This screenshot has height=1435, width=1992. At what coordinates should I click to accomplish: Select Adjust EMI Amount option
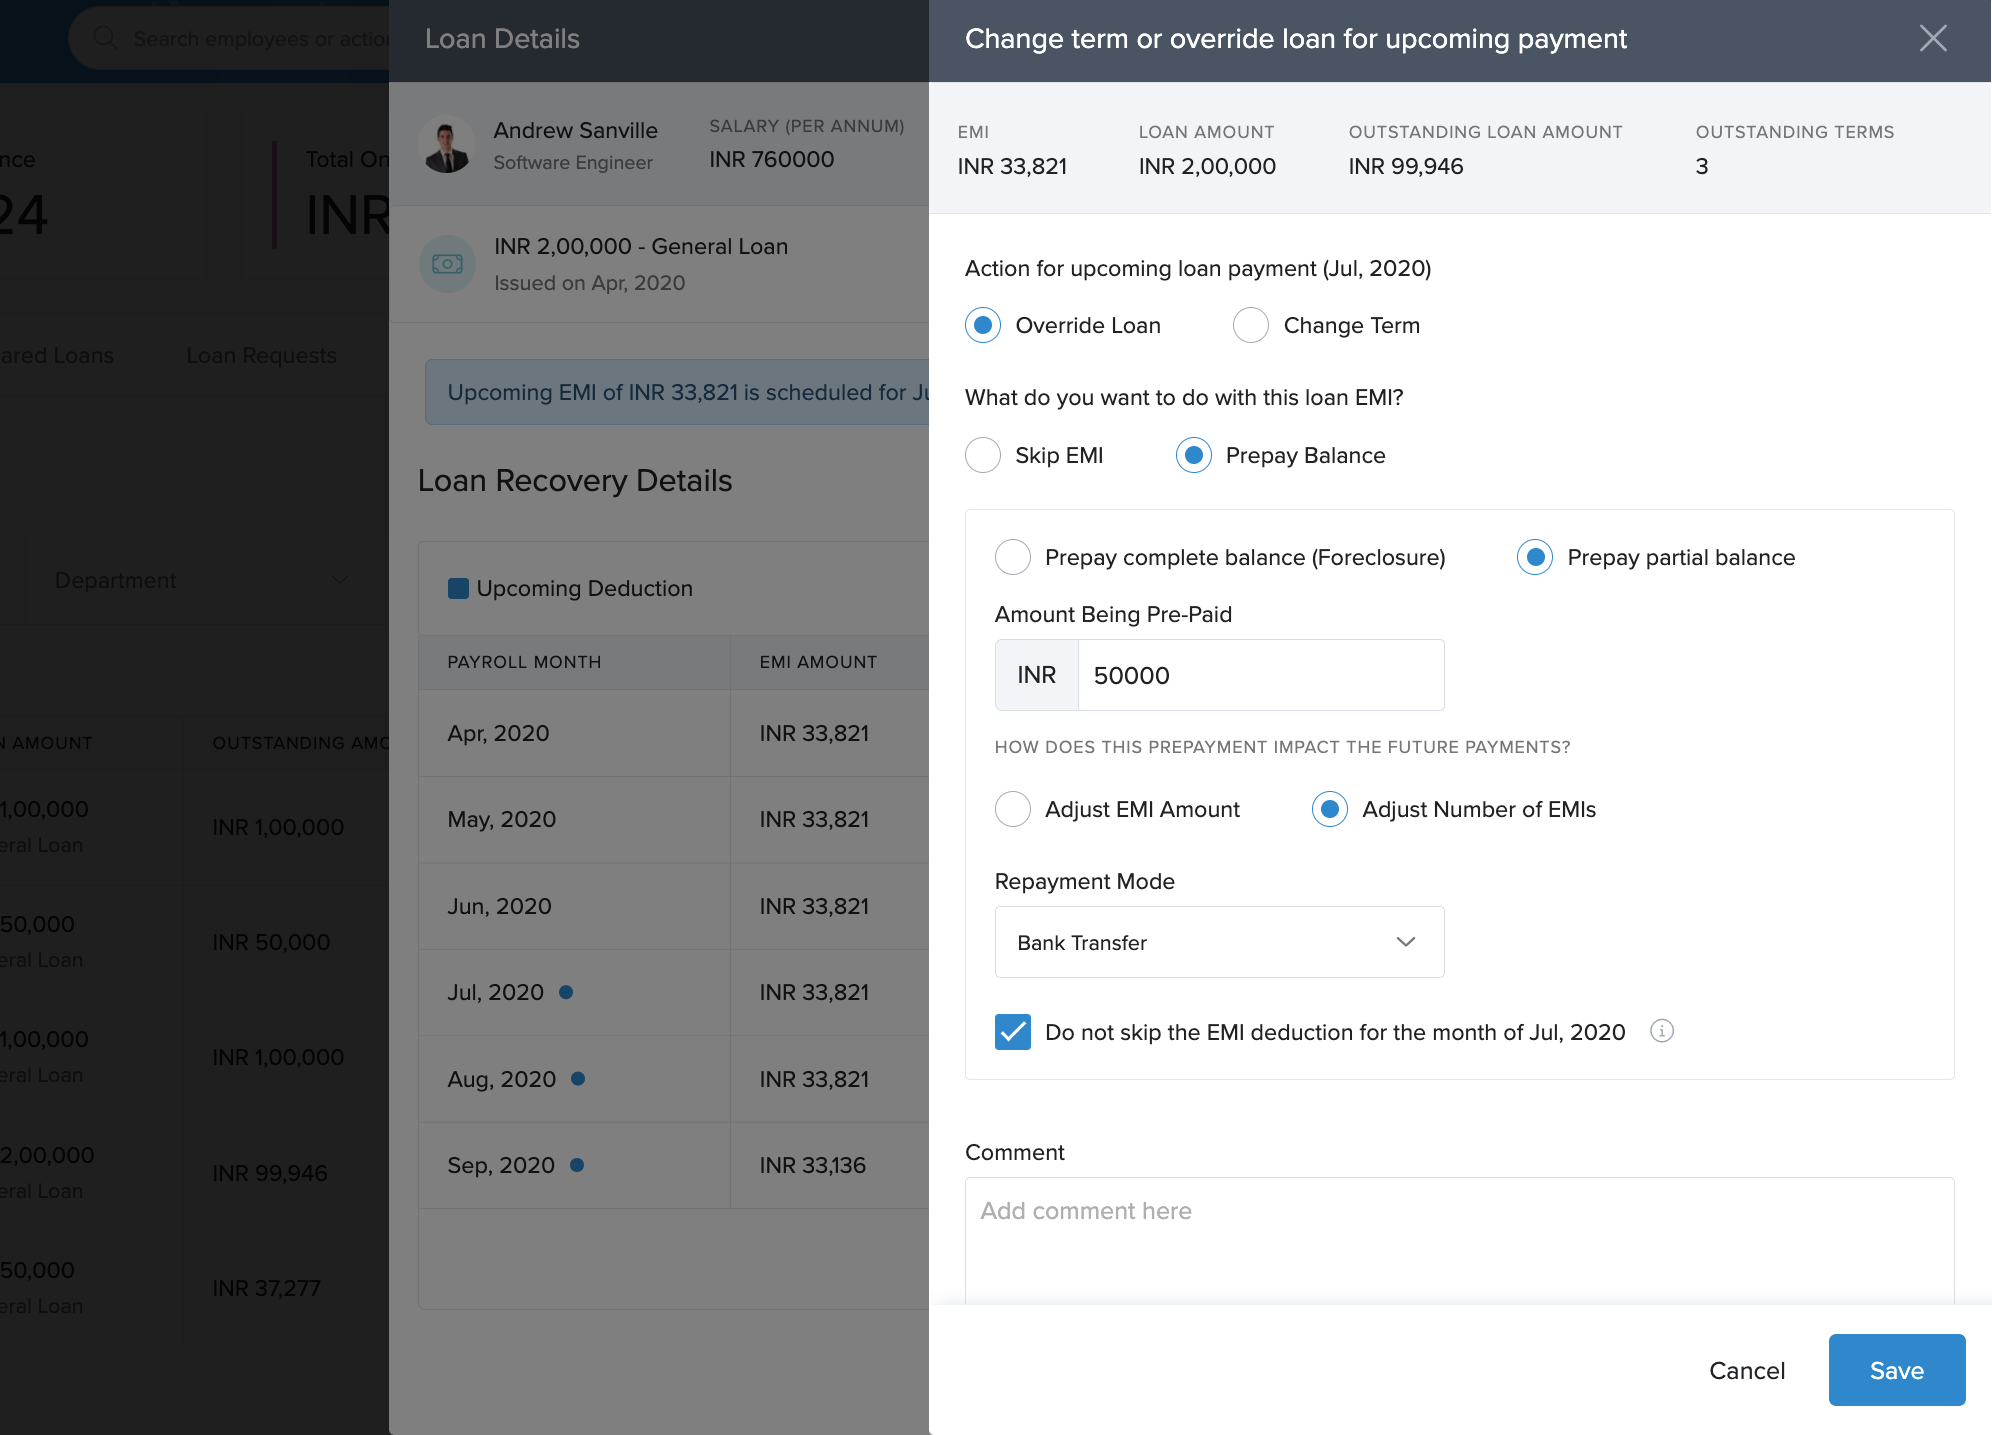tap(1013, 809)
